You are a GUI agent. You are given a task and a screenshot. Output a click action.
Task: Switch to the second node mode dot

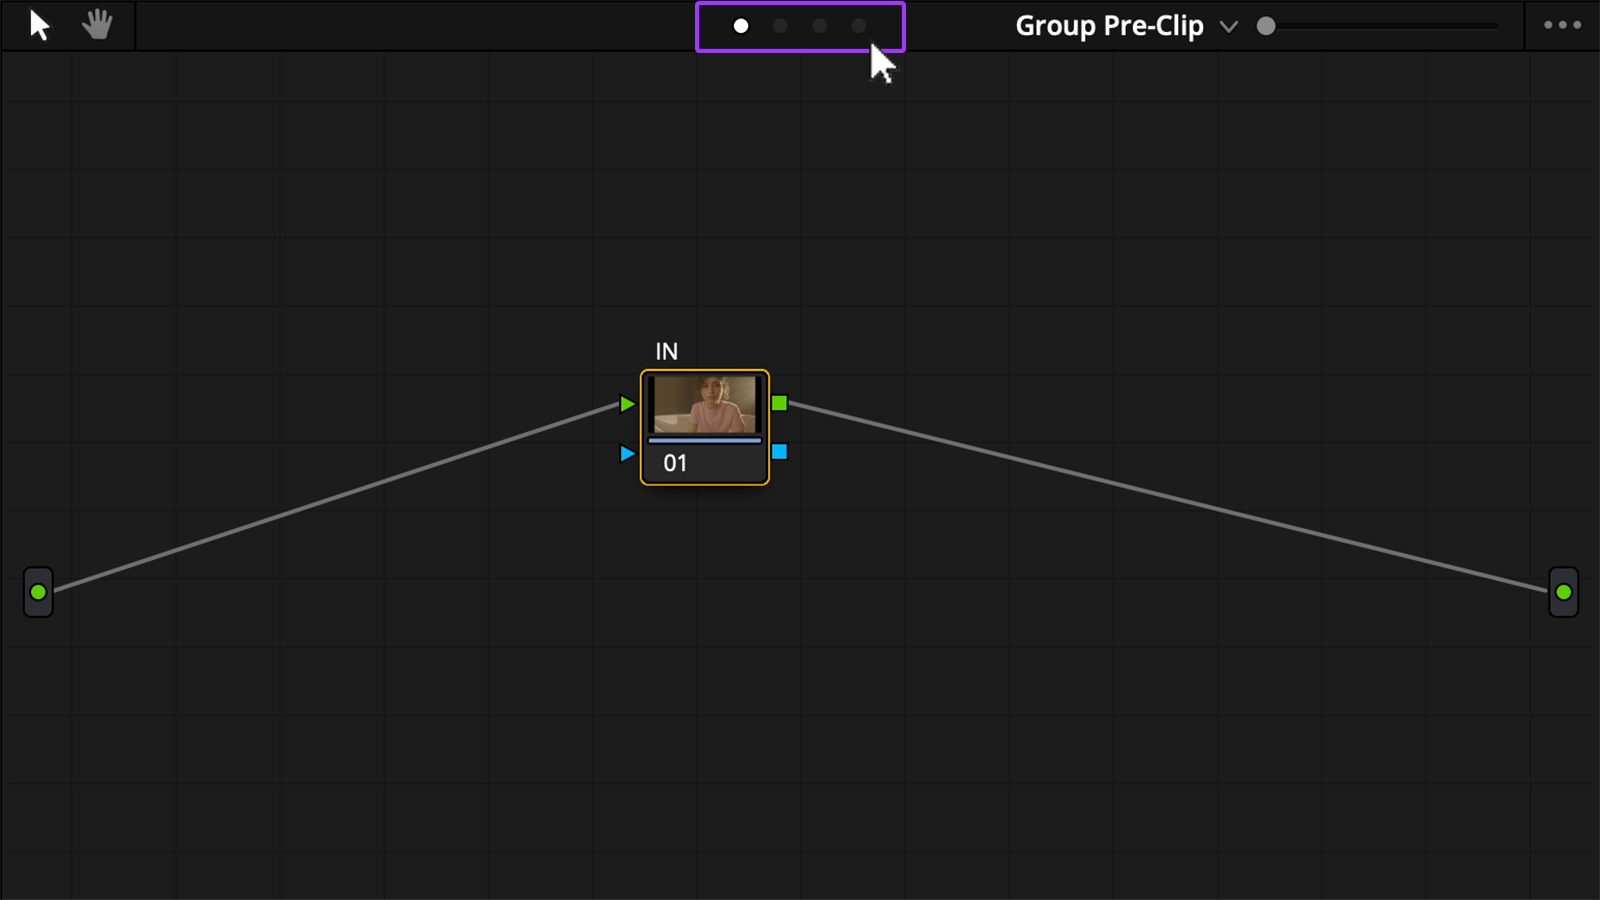780,26
